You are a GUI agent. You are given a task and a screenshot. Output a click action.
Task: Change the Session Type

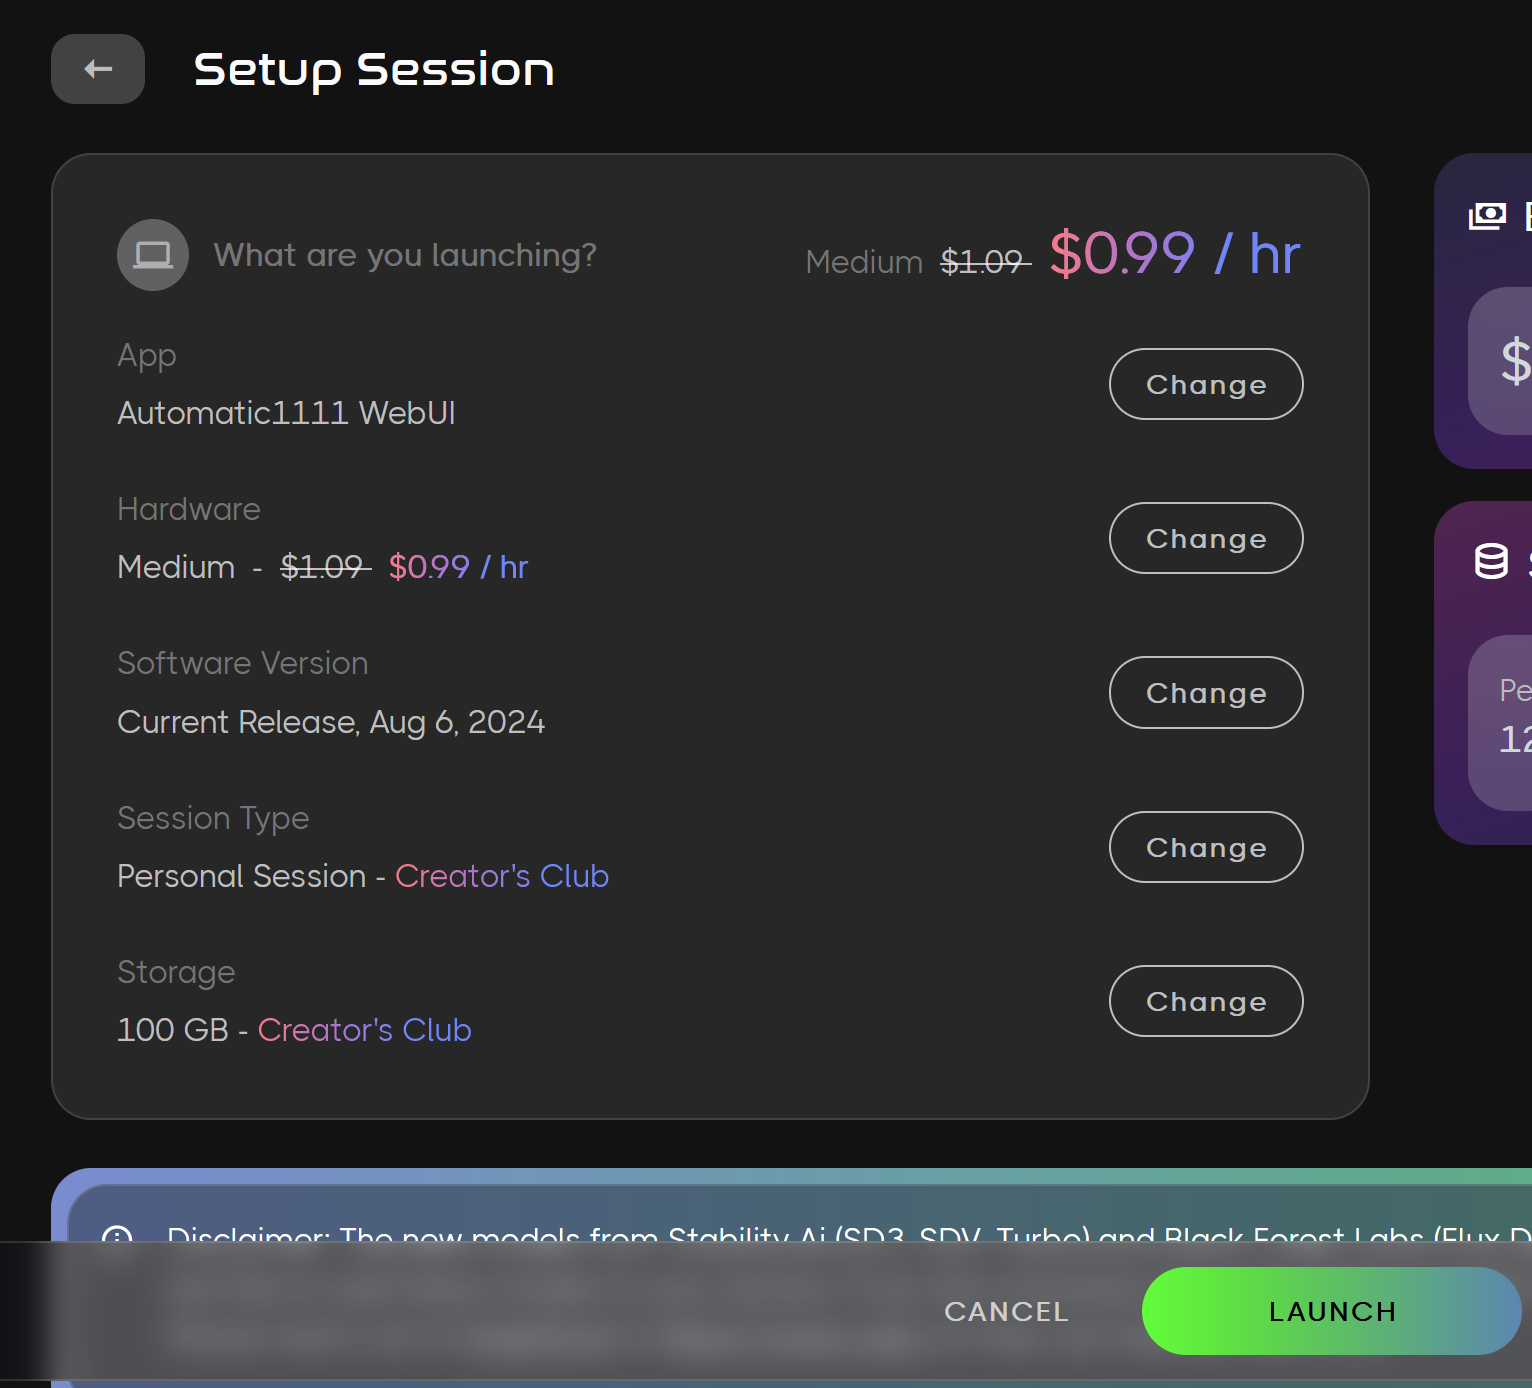[1205, 847]
